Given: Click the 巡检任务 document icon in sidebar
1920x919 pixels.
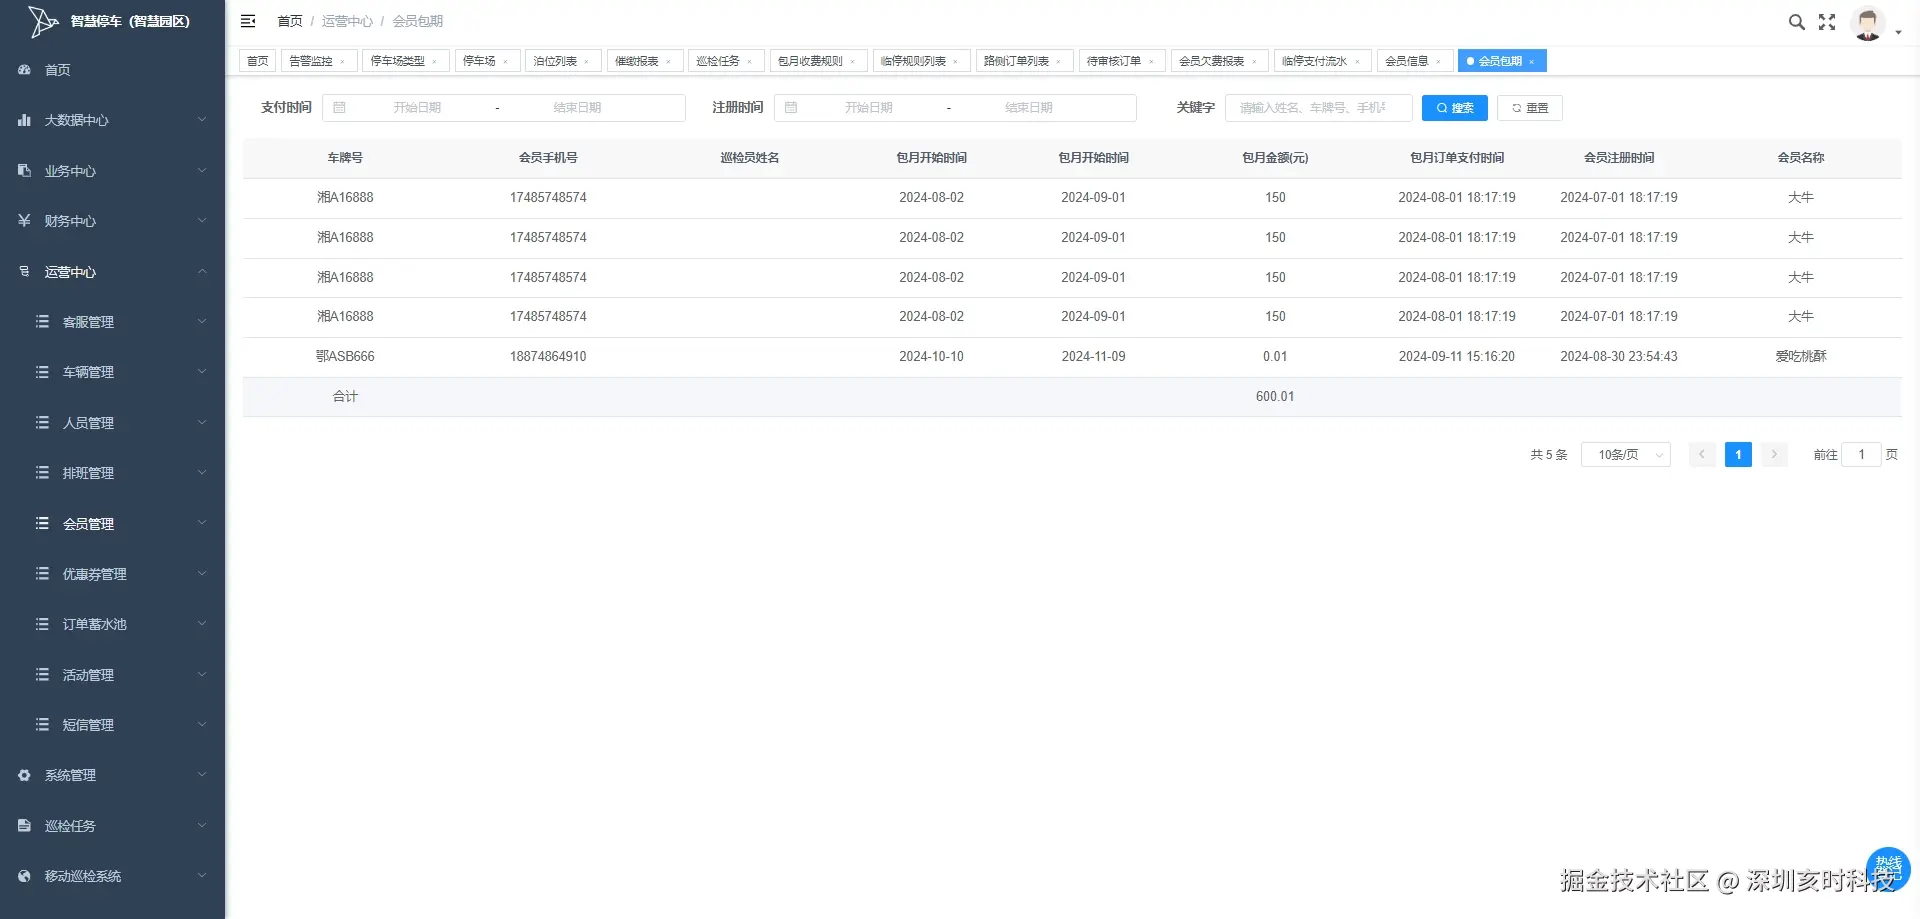Looking at the screenshot, I should 24,826.
